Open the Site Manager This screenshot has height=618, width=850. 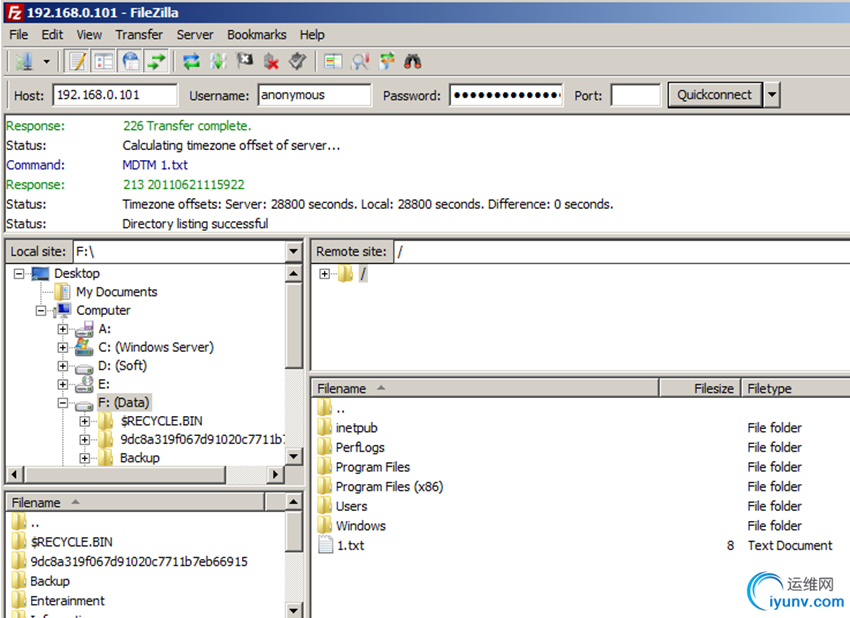point(24,61)
